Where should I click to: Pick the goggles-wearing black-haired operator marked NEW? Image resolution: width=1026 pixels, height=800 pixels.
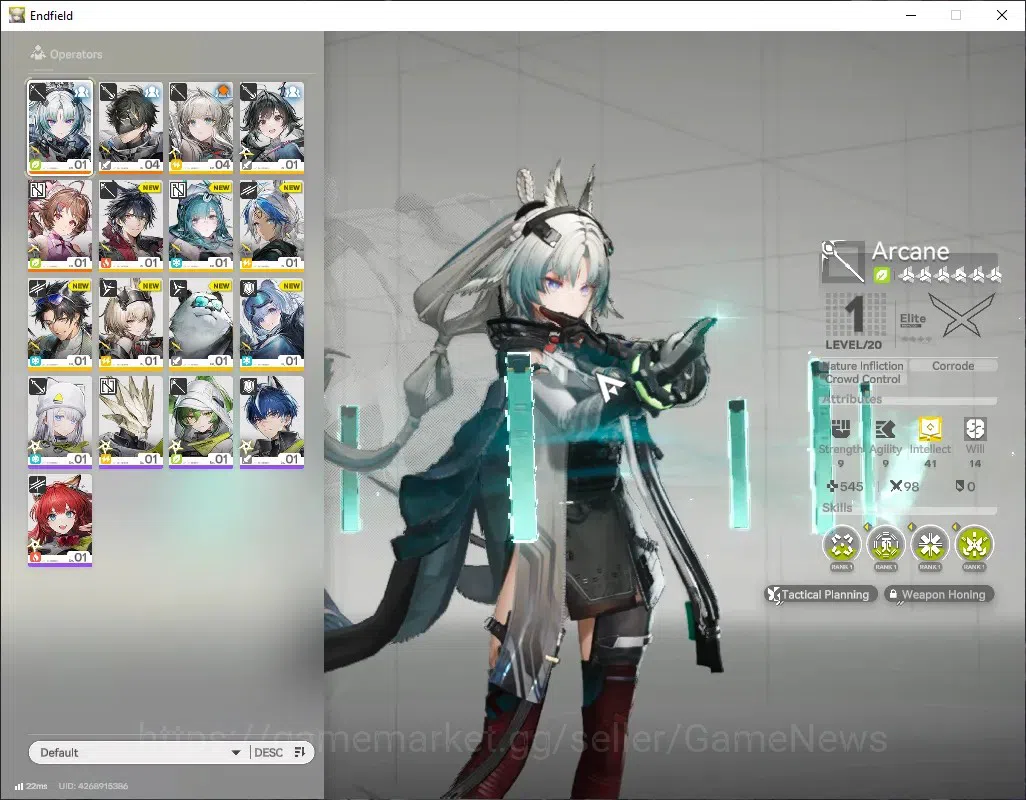[60, 324]
